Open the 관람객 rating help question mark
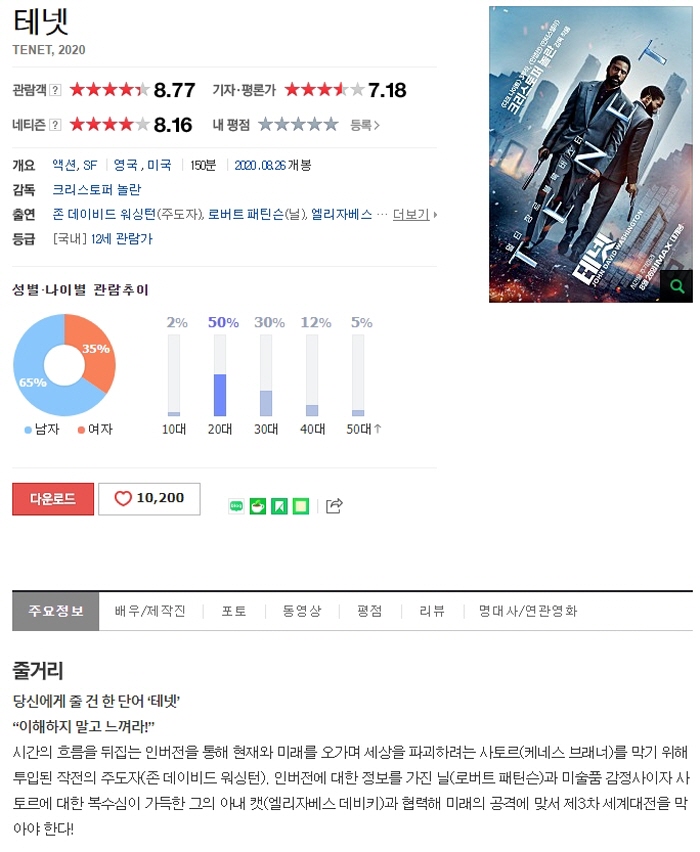This screenshot has width=700, height=852. coord(55,90)
